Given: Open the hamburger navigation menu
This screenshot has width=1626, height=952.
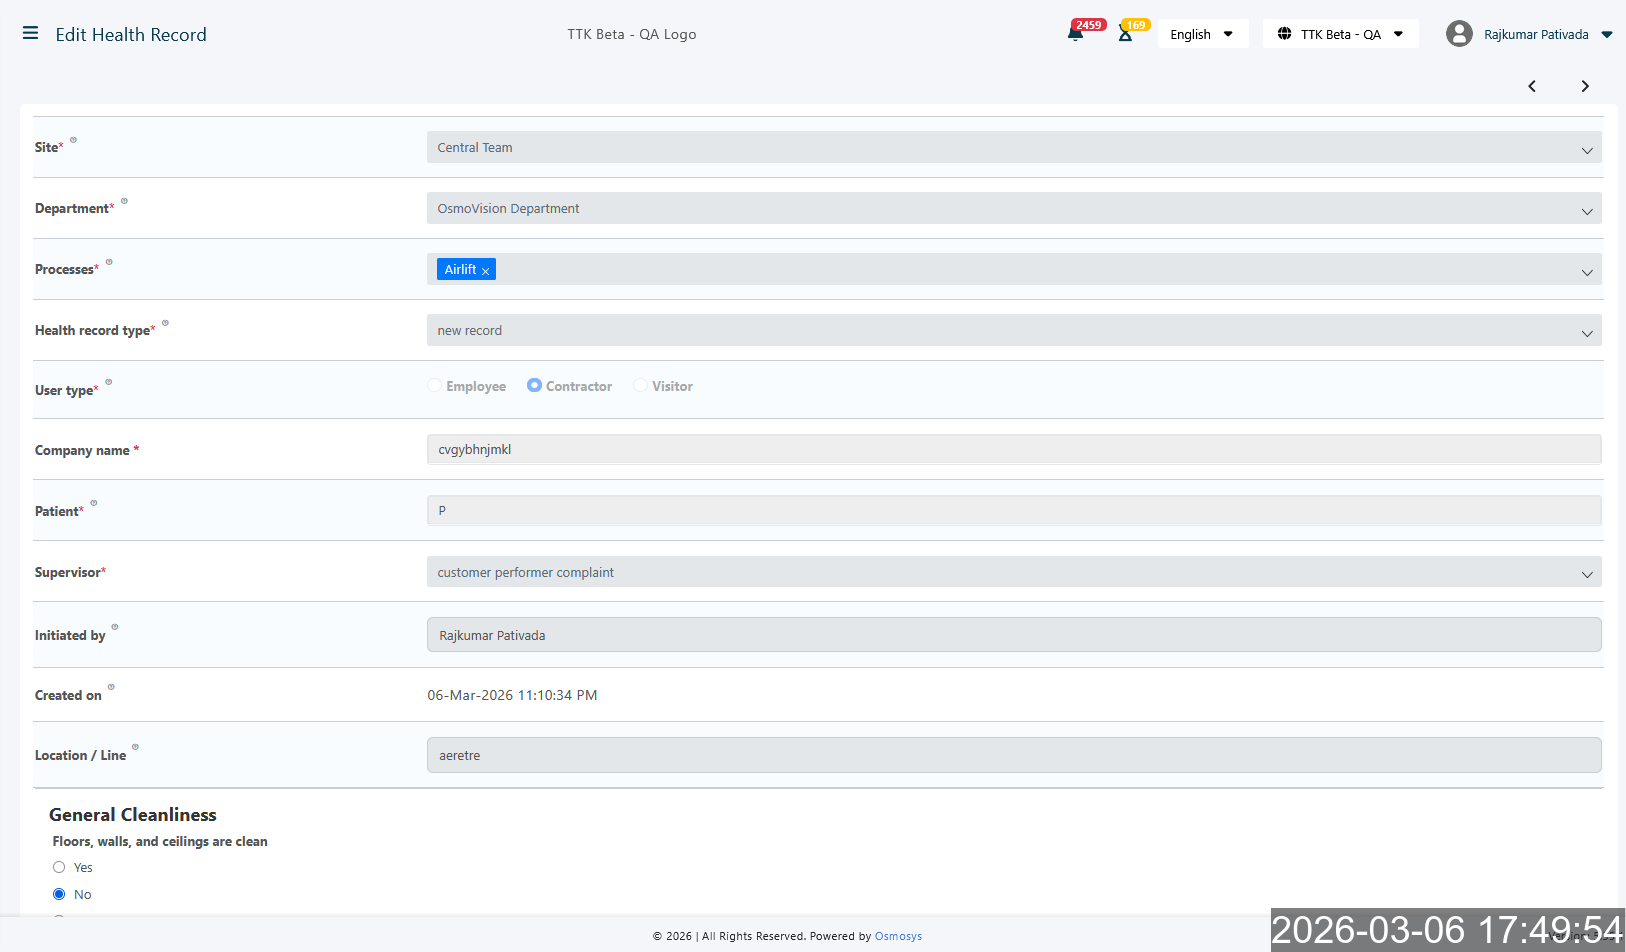Looking at the screenshot, I should (30, 33).
